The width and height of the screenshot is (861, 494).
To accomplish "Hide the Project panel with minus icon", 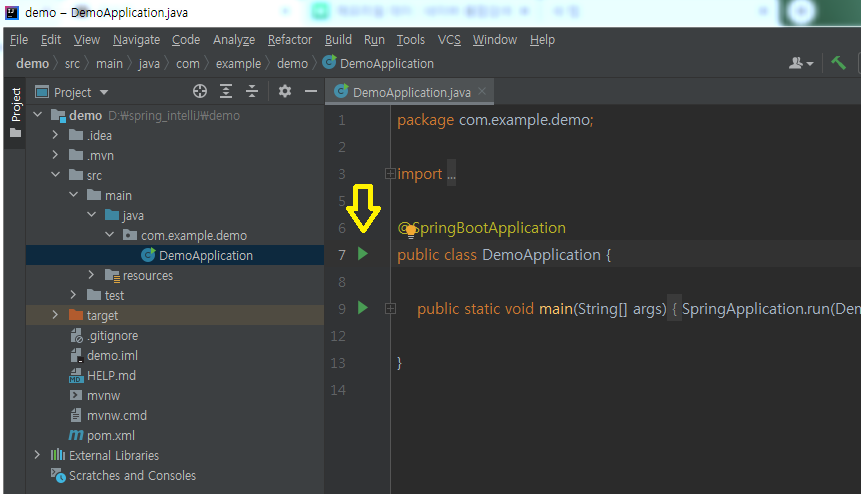I will pos(311,91).
